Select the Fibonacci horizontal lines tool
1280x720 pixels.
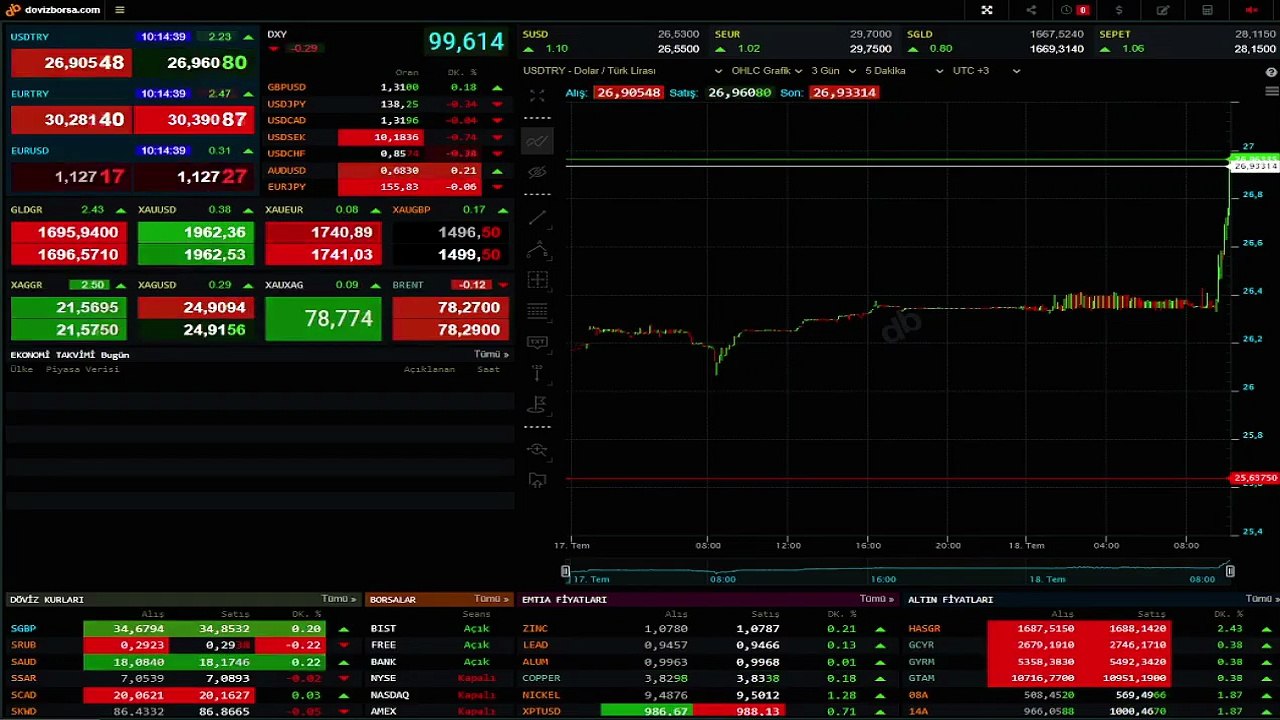pos(537,311)
